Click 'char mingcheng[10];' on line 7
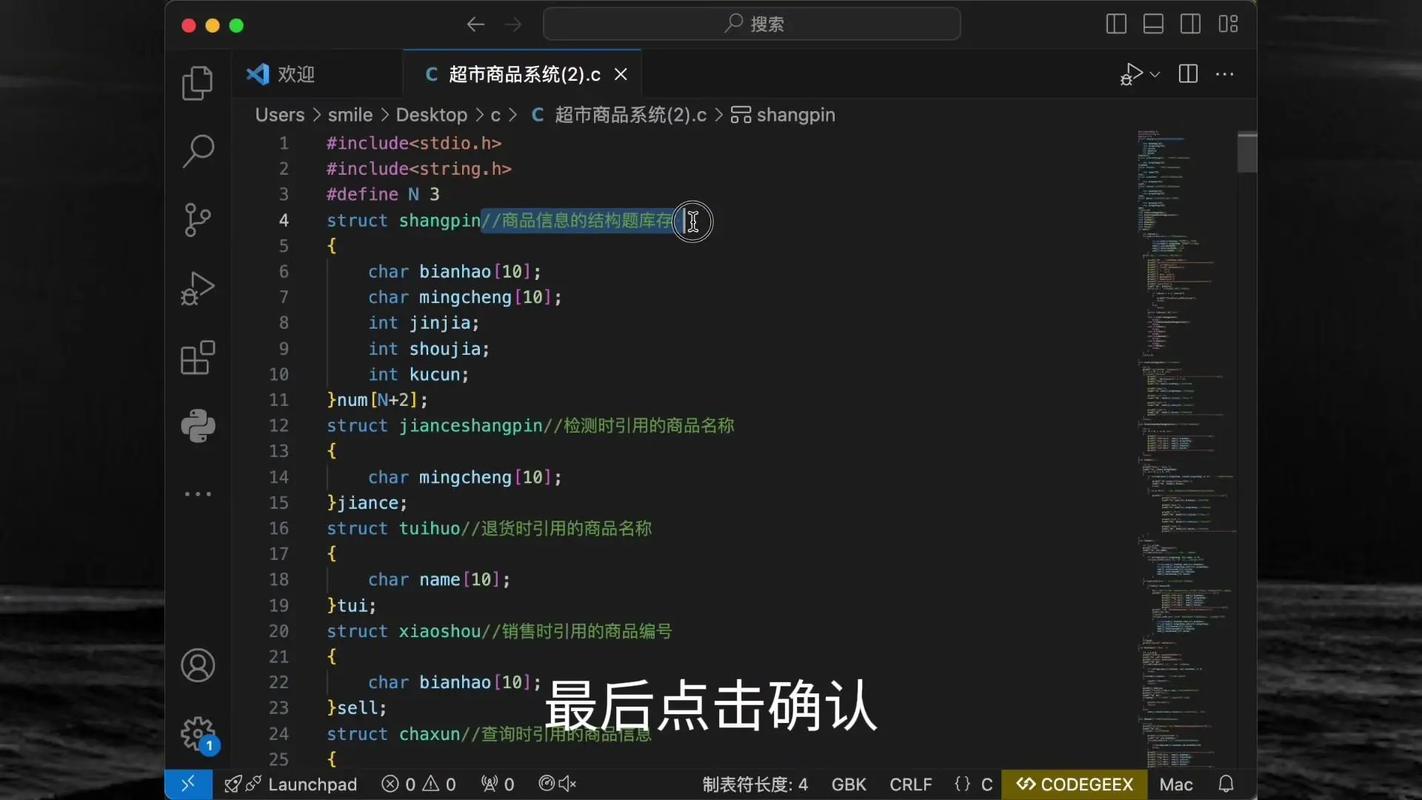Viewport: 1422px width, 800px height. point(465,297)
